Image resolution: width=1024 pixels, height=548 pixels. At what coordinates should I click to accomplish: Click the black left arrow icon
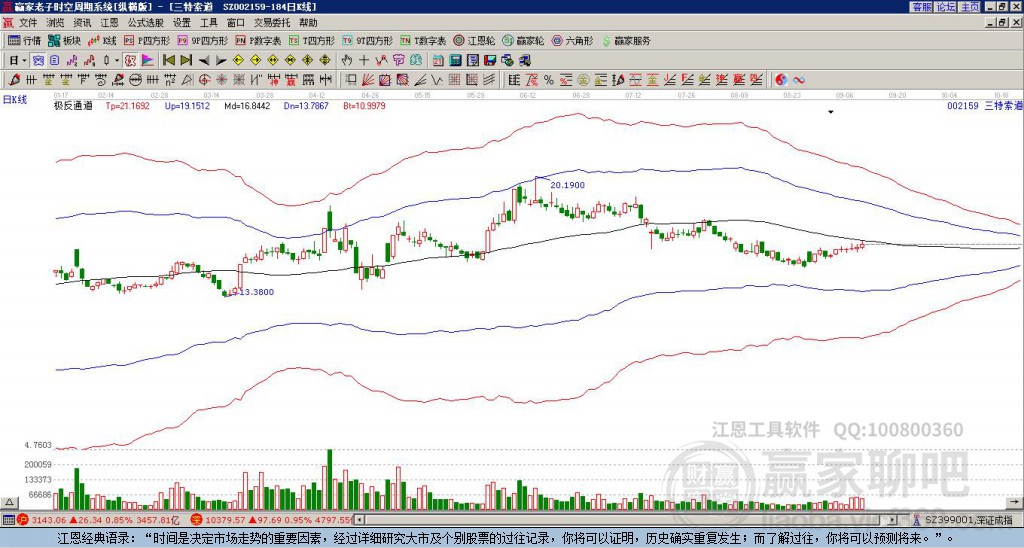(x=204, y=60)
